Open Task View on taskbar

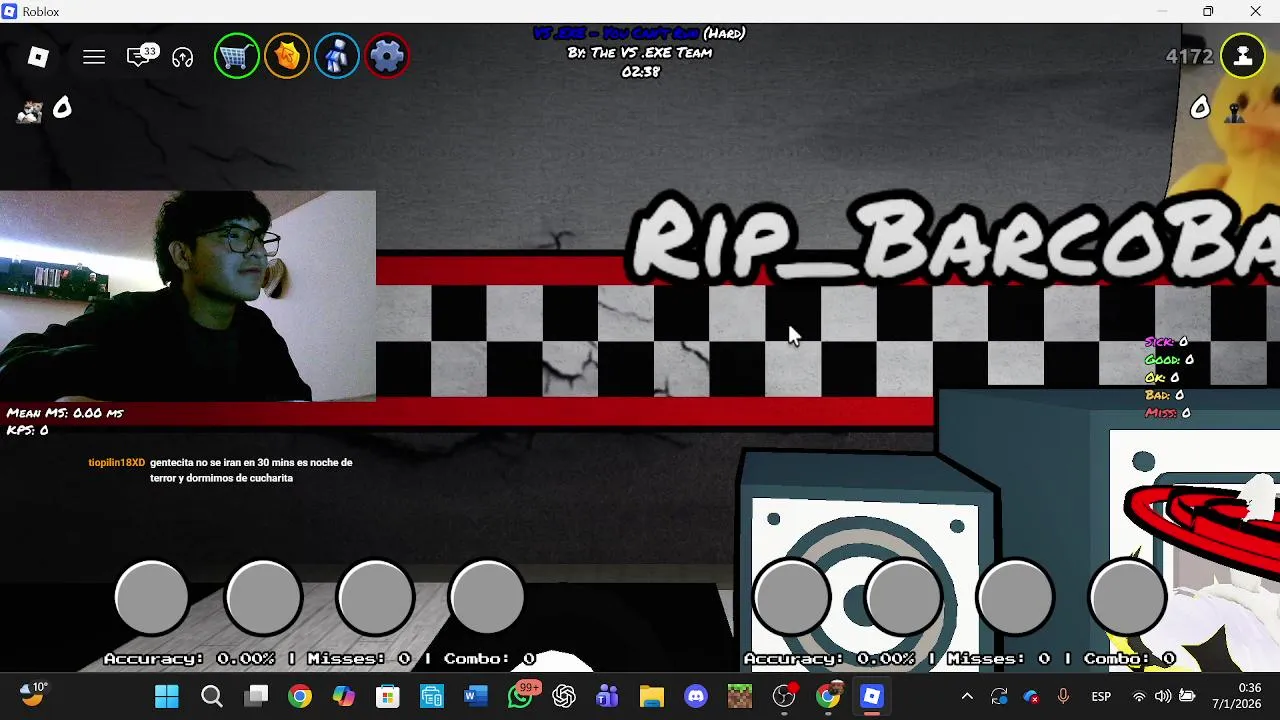coord(257,696)
